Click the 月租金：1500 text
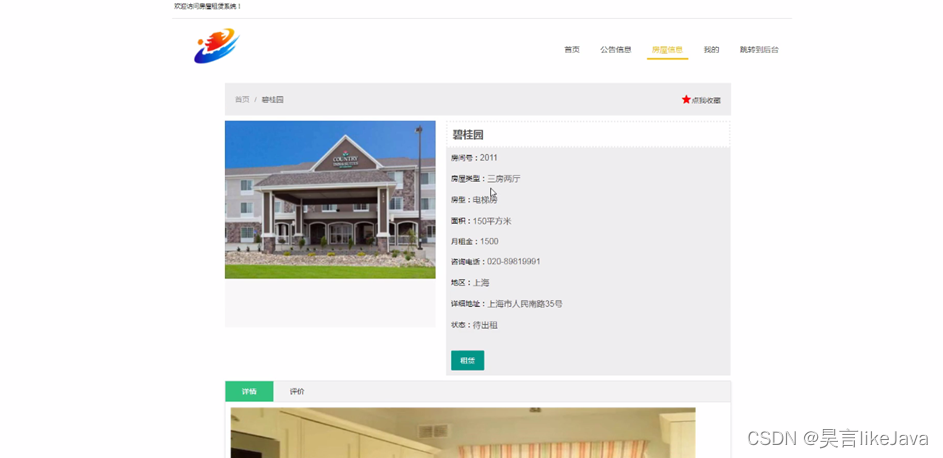This screenshot has height=458, width=943. click(475, 242)
